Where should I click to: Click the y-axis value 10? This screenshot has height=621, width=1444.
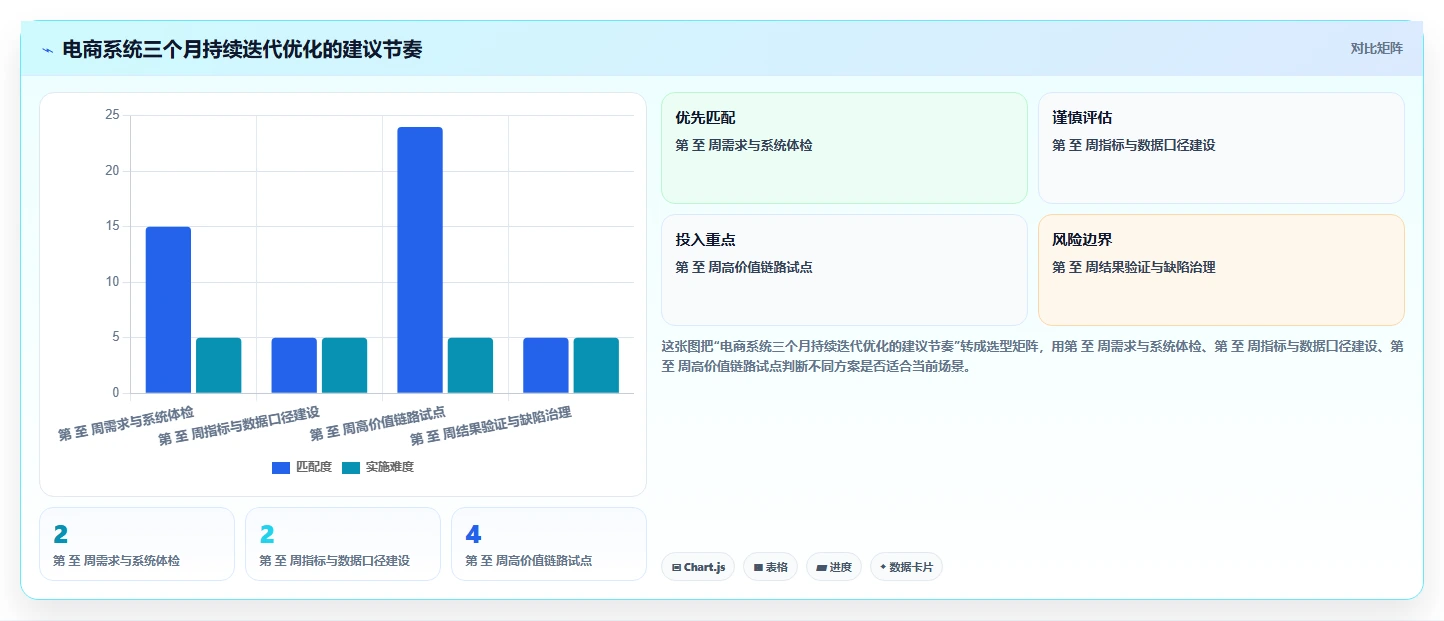pos(112,282)
